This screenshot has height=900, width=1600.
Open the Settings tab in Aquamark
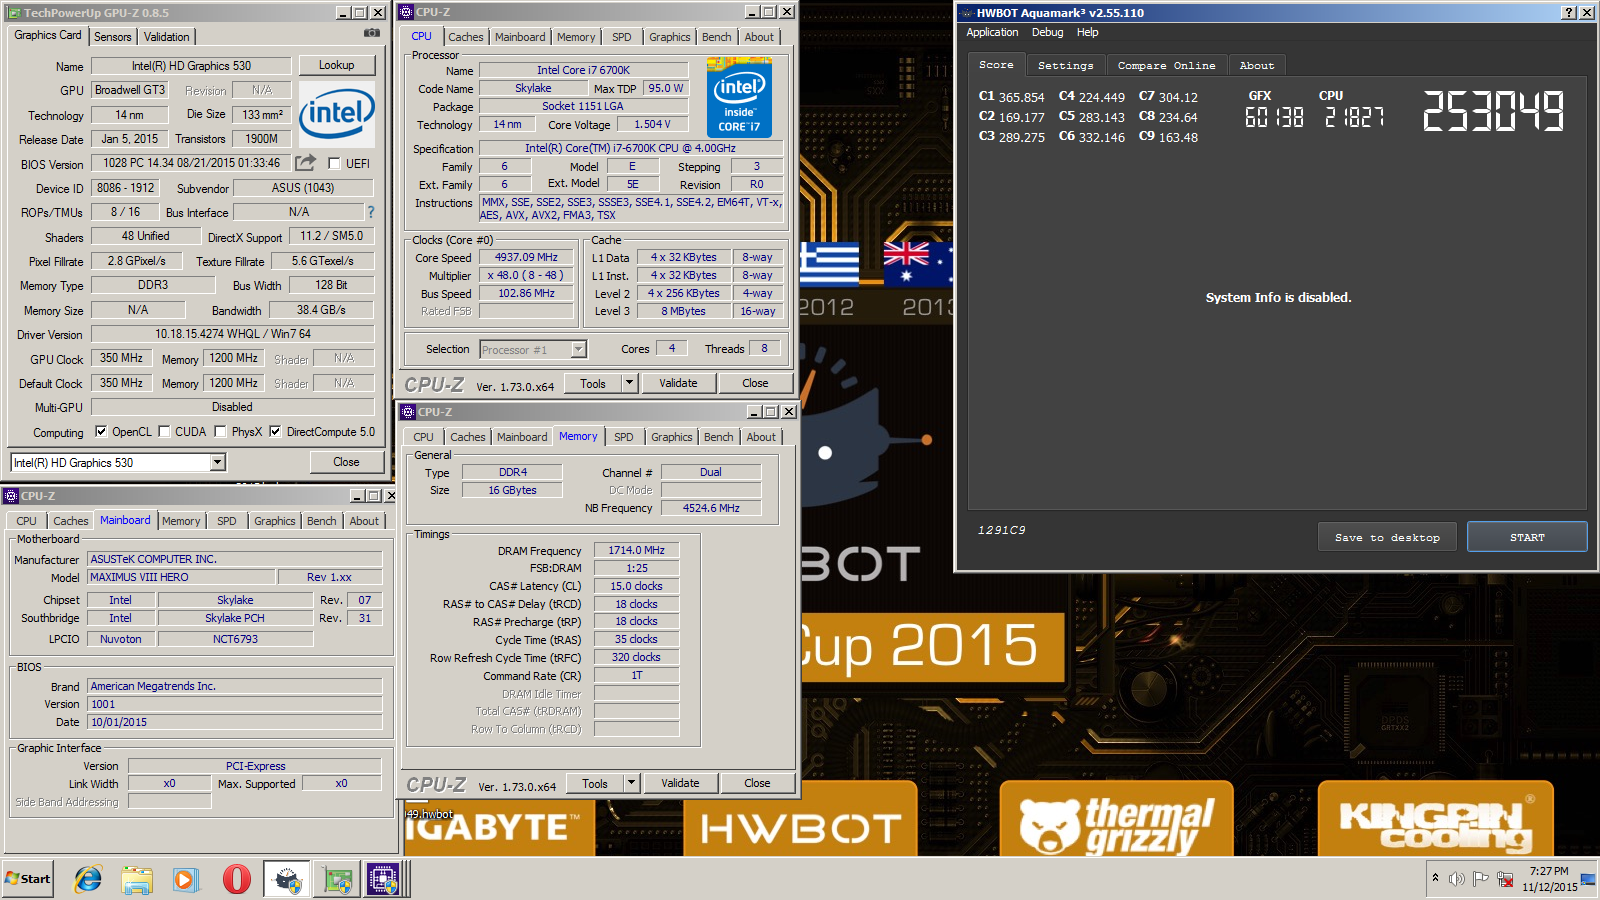click(x=1066, y=66)
